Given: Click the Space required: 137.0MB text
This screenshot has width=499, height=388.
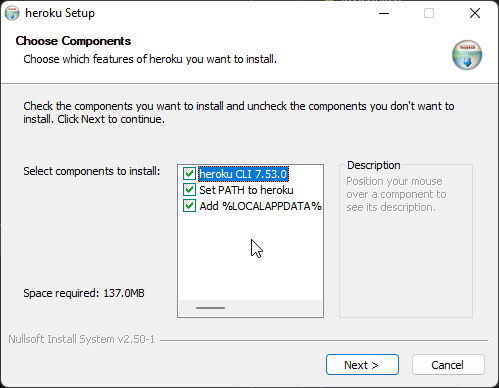Looking at the screenshot, I should pyautogui.click(x=84, y=293).
